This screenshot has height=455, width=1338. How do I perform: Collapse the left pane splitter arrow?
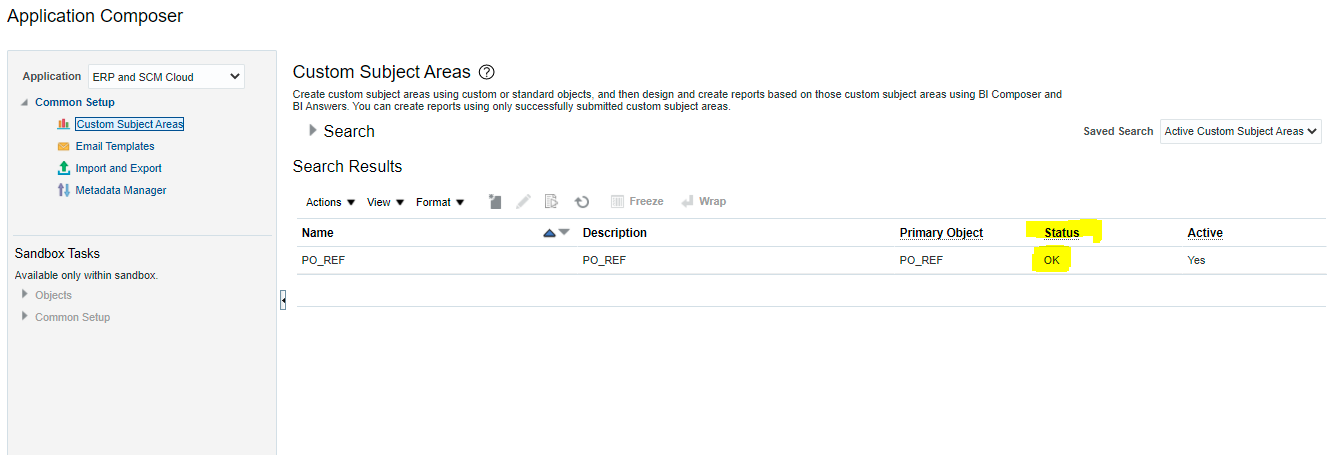click(283, 299)
